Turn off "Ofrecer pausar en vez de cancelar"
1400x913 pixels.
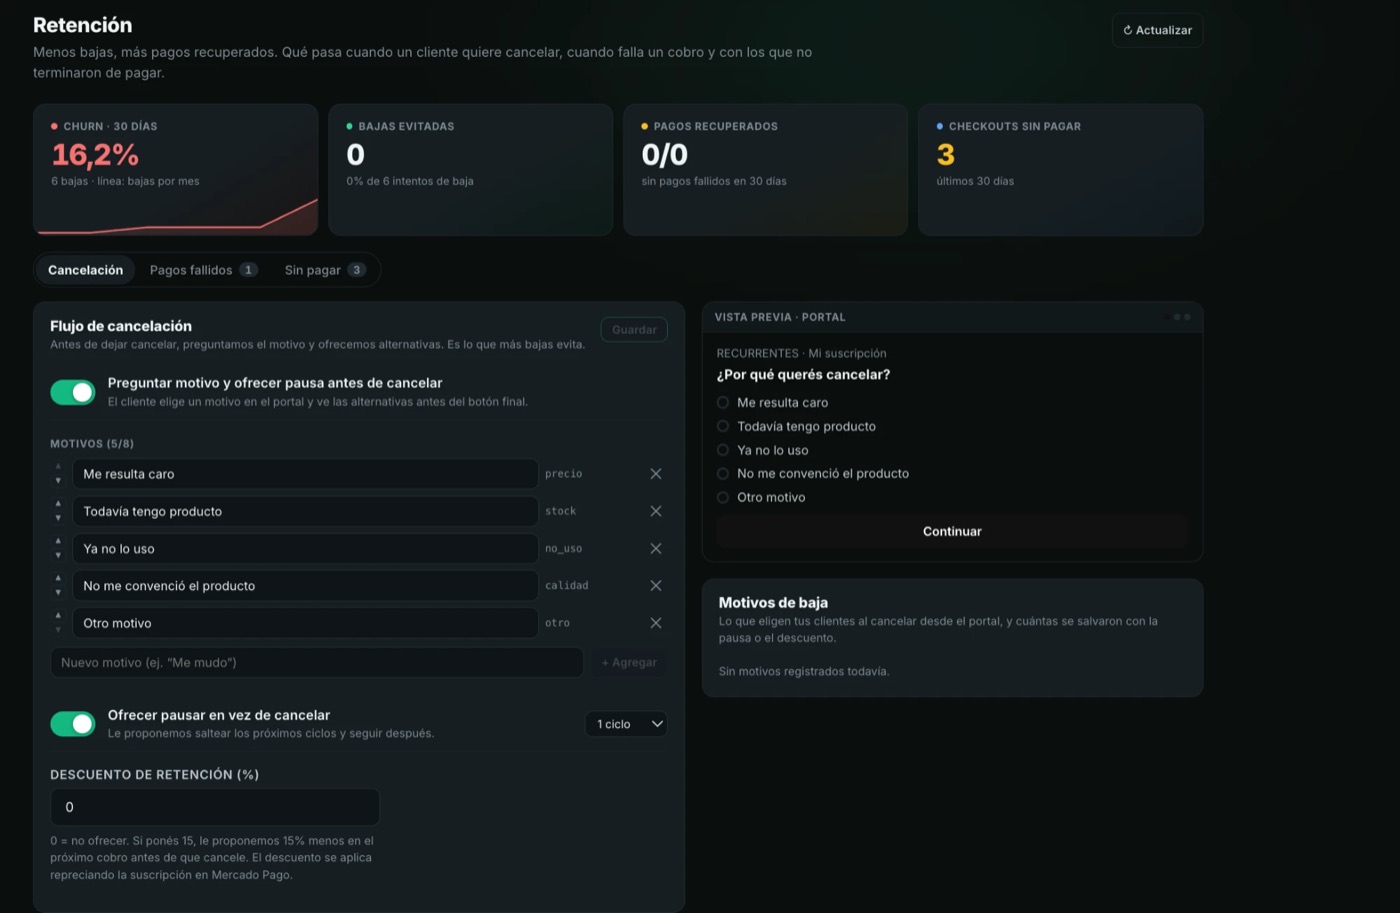[x=73, y=723]
